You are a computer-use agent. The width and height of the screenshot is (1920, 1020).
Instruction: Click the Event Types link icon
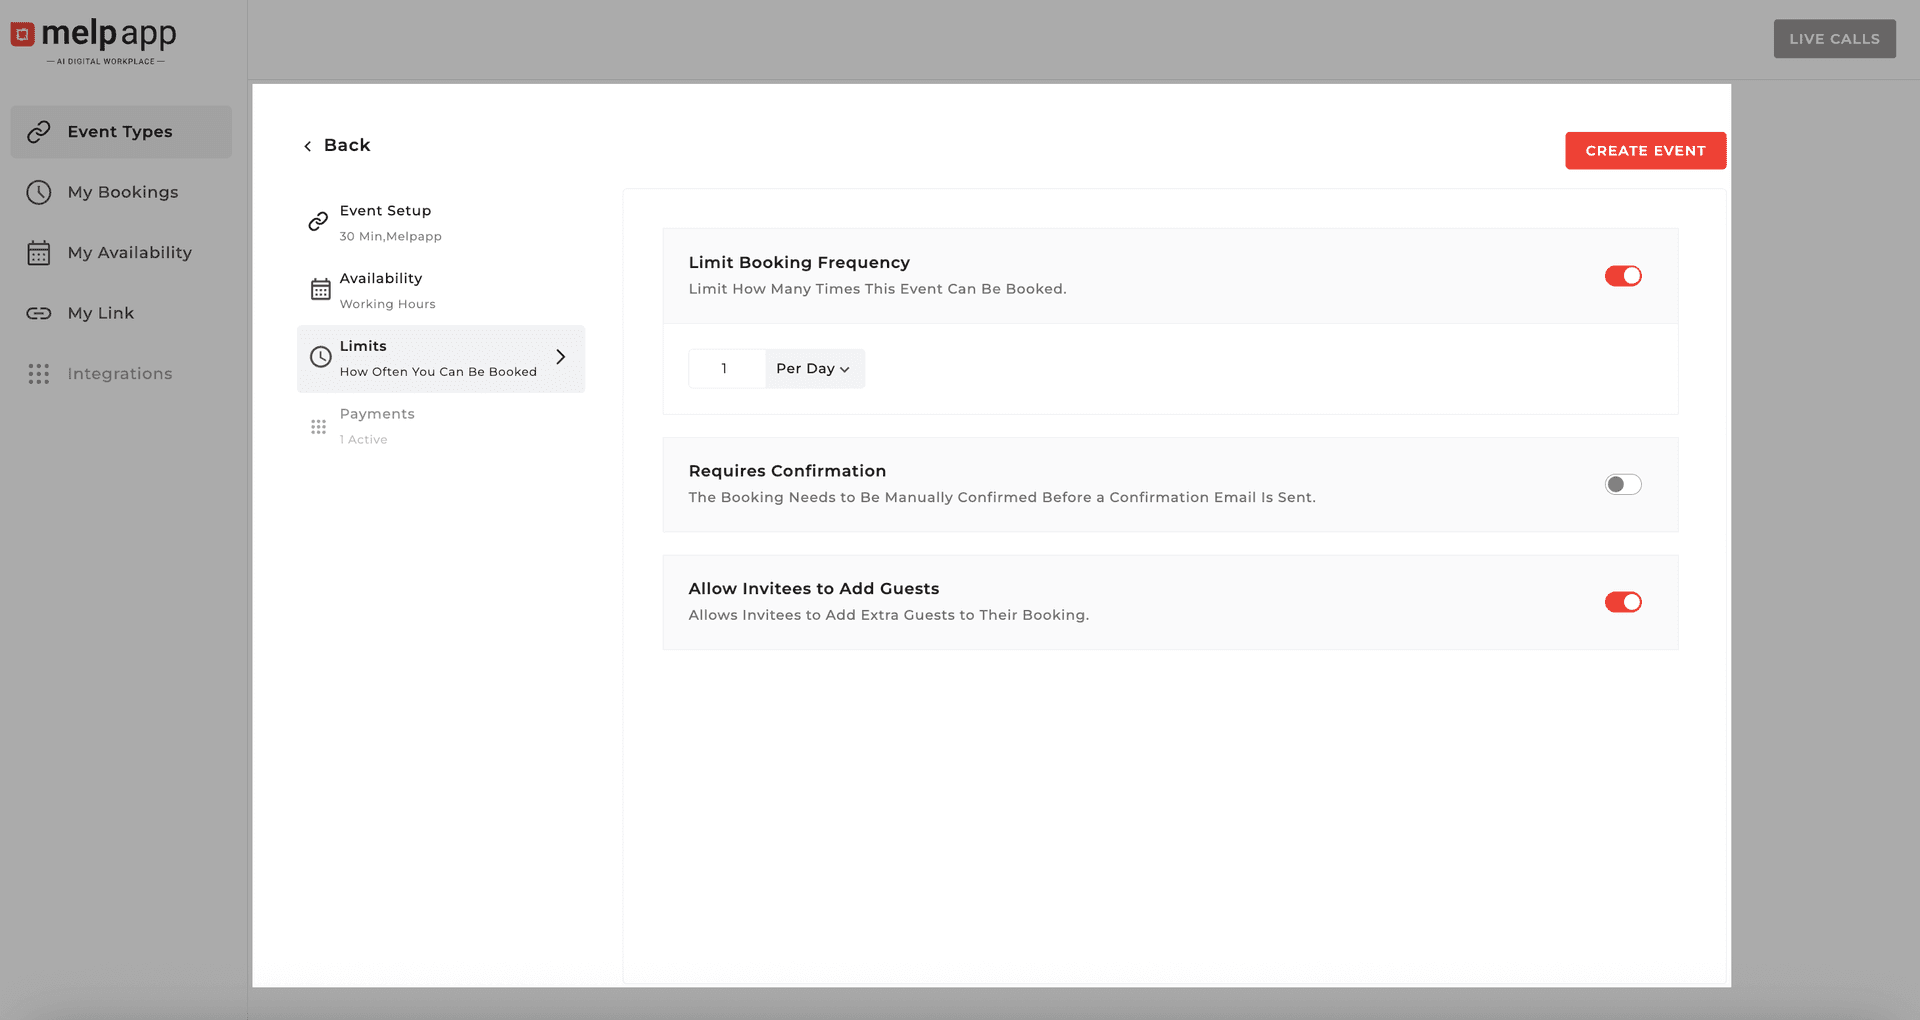[x=39, y=132]
